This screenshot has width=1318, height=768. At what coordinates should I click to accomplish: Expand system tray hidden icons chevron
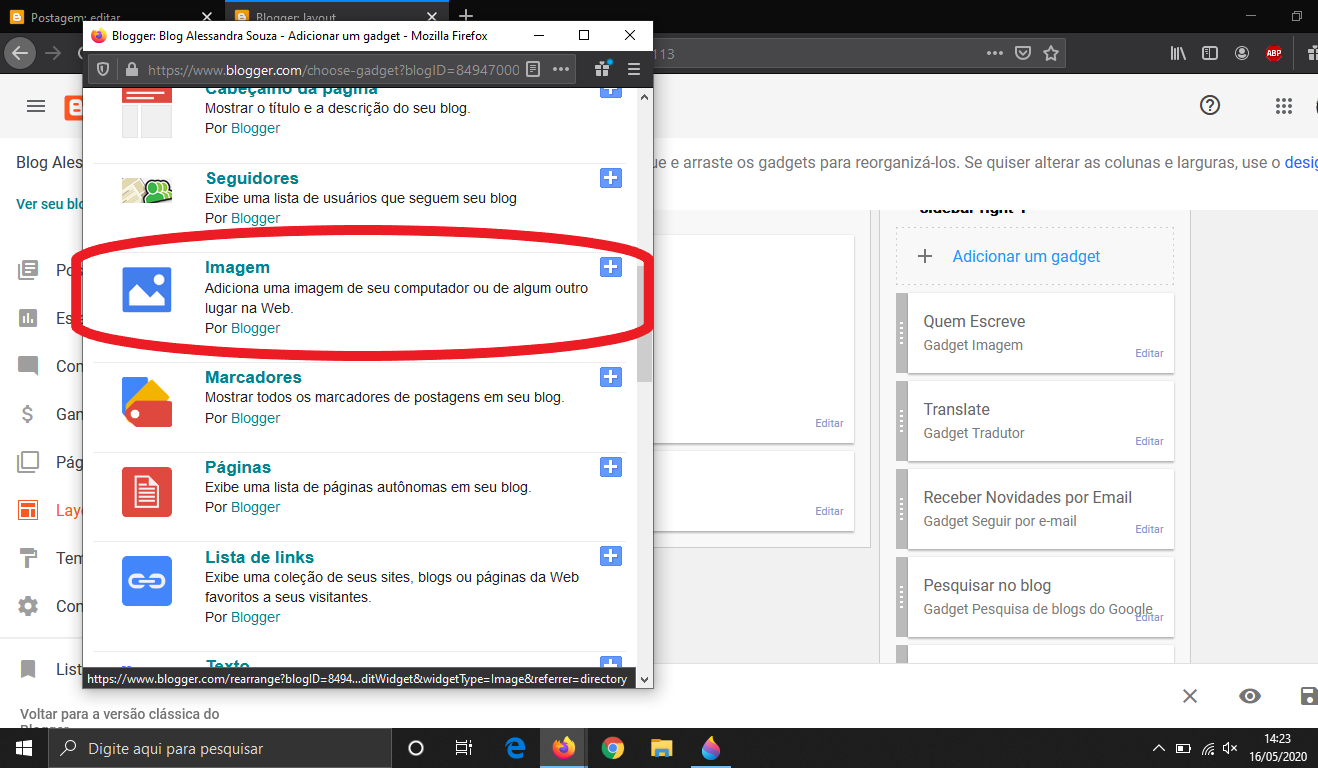1159,748
